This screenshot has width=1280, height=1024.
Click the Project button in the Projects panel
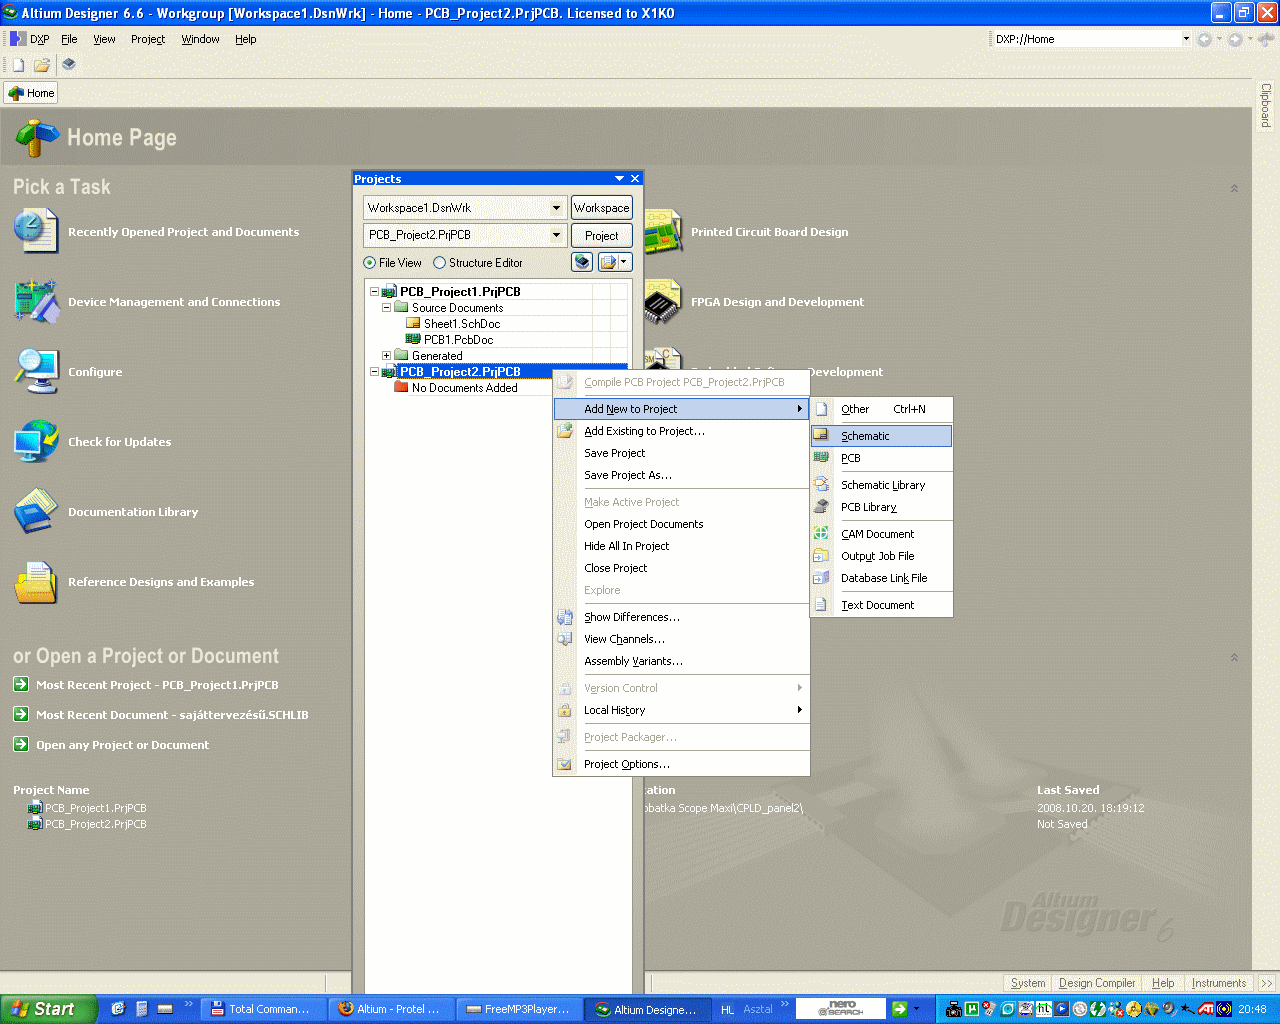(602, 236)
